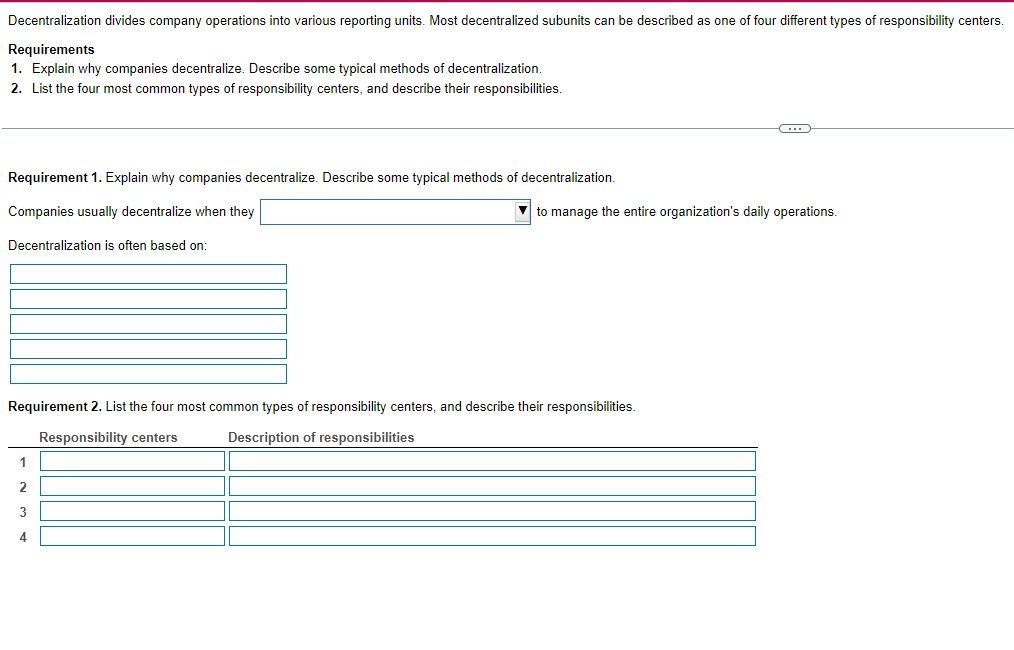The width and height of the screenshot is (1014, 650).
Task: Click row 1 Description of responsibilities field
Action: (491, 460)
